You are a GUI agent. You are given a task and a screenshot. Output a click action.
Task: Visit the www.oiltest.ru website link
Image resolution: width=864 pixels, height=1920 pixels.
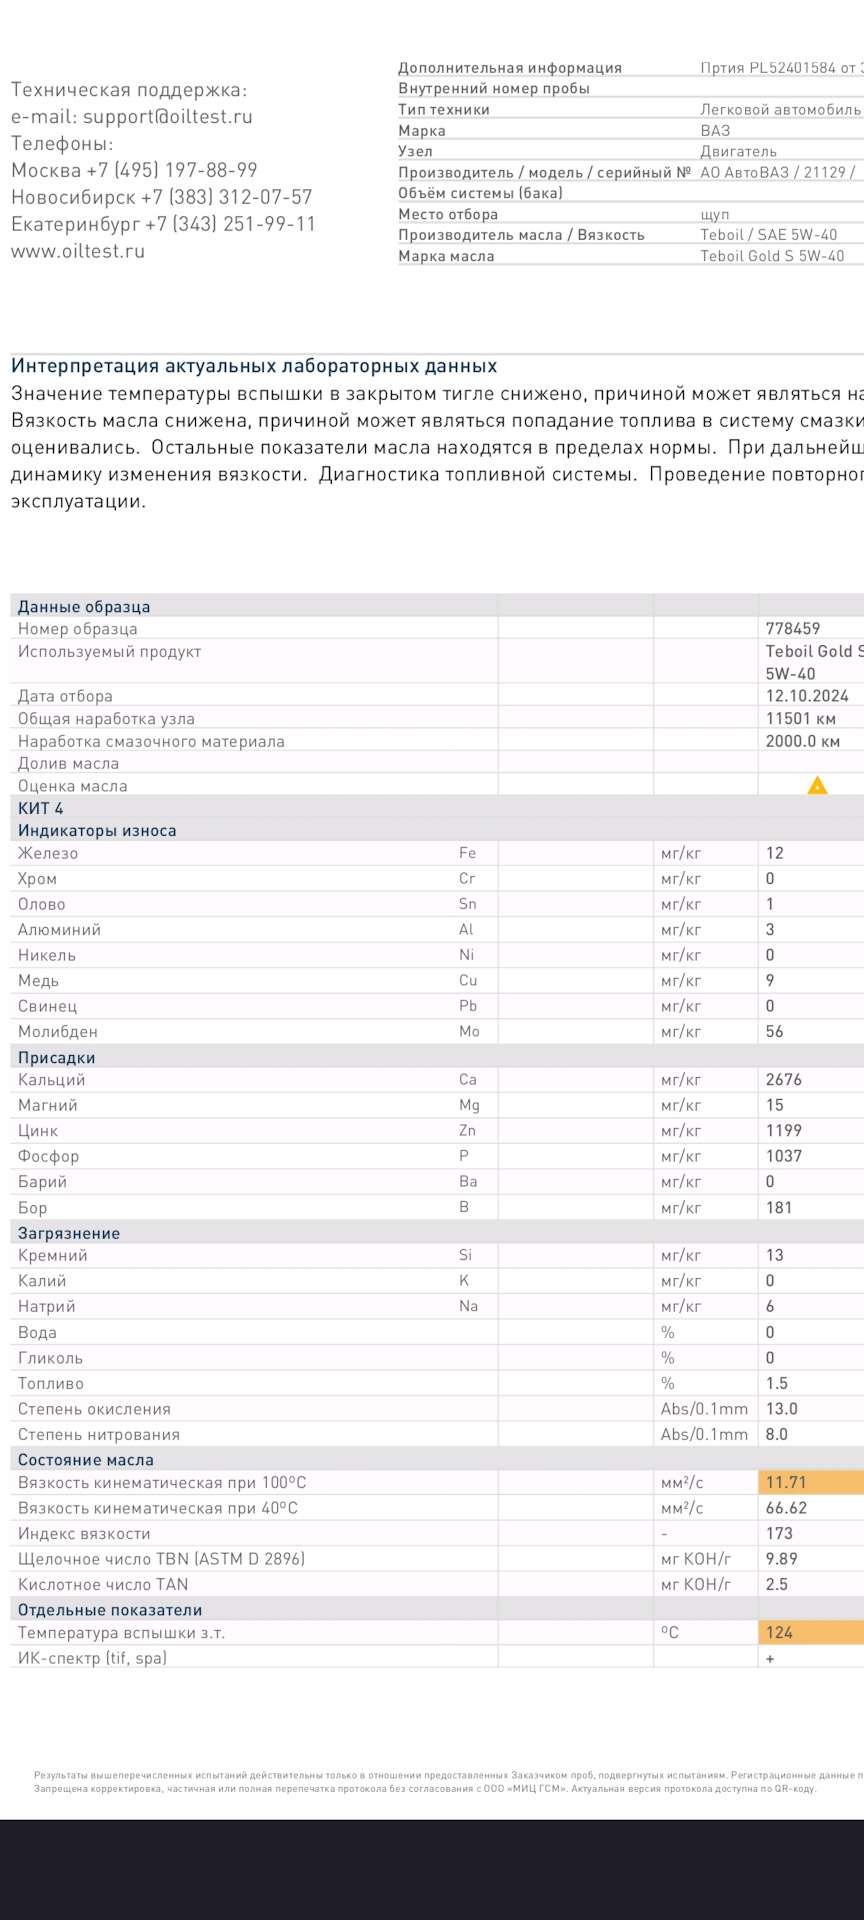pyautogui.click(x=78, y=251)
